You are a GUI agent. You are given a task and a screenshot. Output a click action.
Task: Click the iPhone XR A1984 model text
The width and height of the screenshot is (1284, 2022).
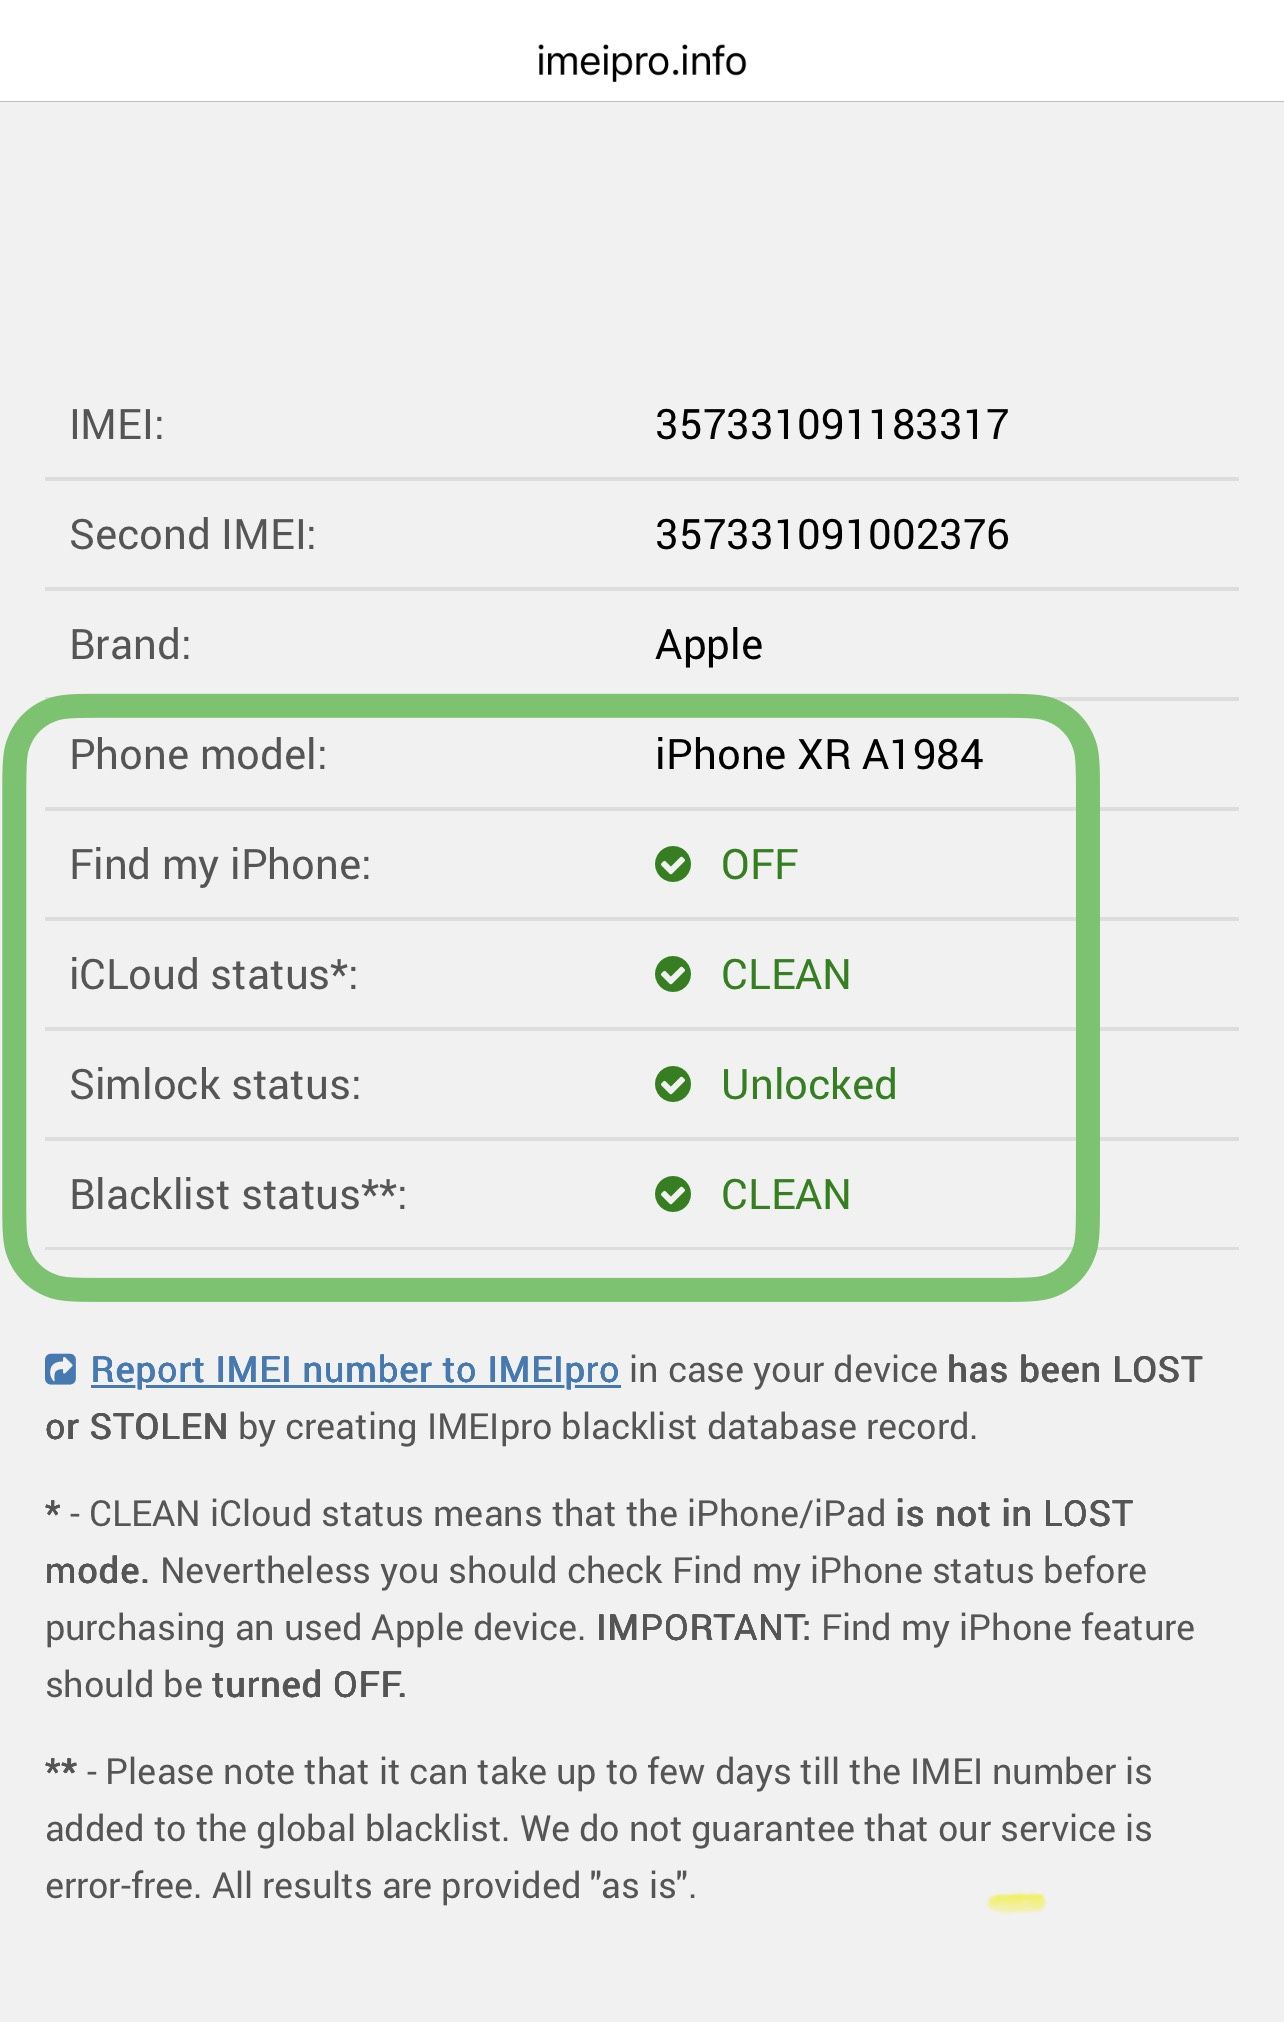819,754
